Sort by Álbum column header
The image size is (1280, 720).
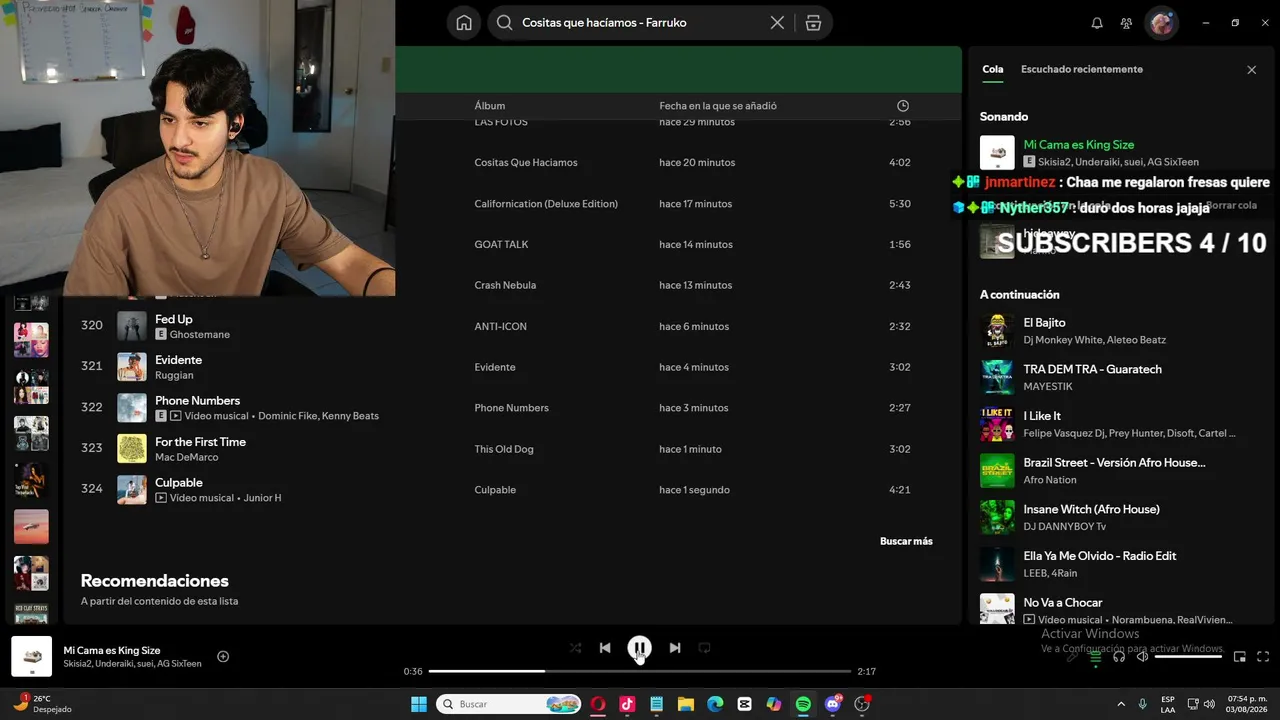[x=490, y=106]
